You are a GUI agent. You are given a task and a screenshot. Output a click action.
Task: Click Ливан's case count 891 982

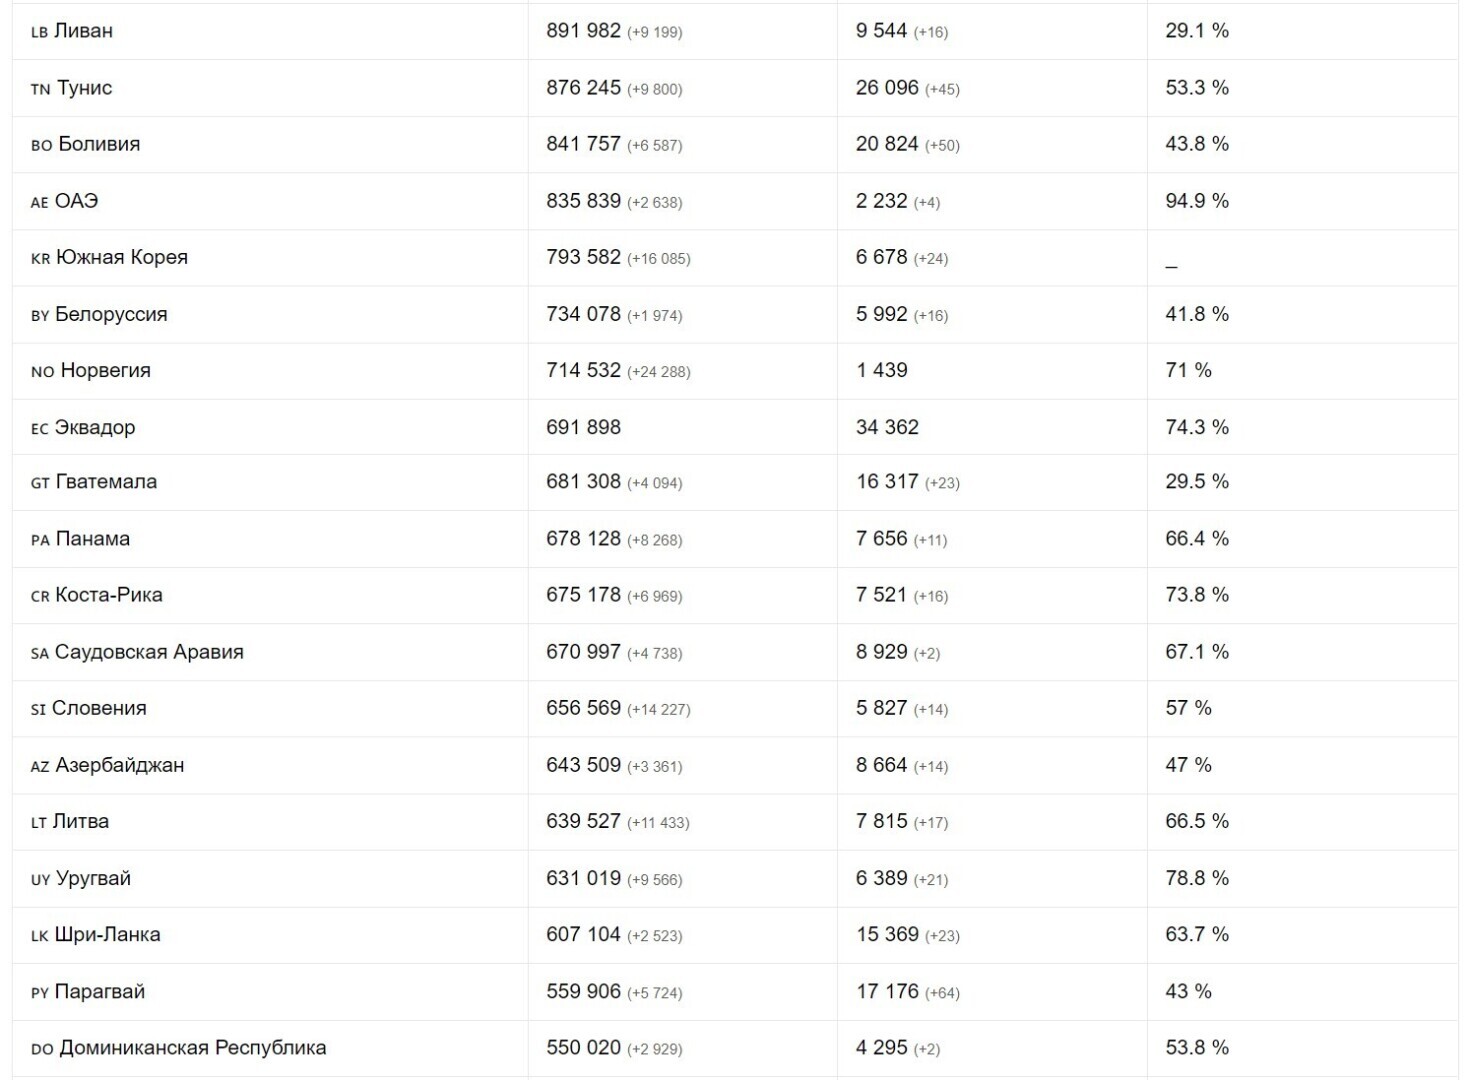click(x=583, y=31)
